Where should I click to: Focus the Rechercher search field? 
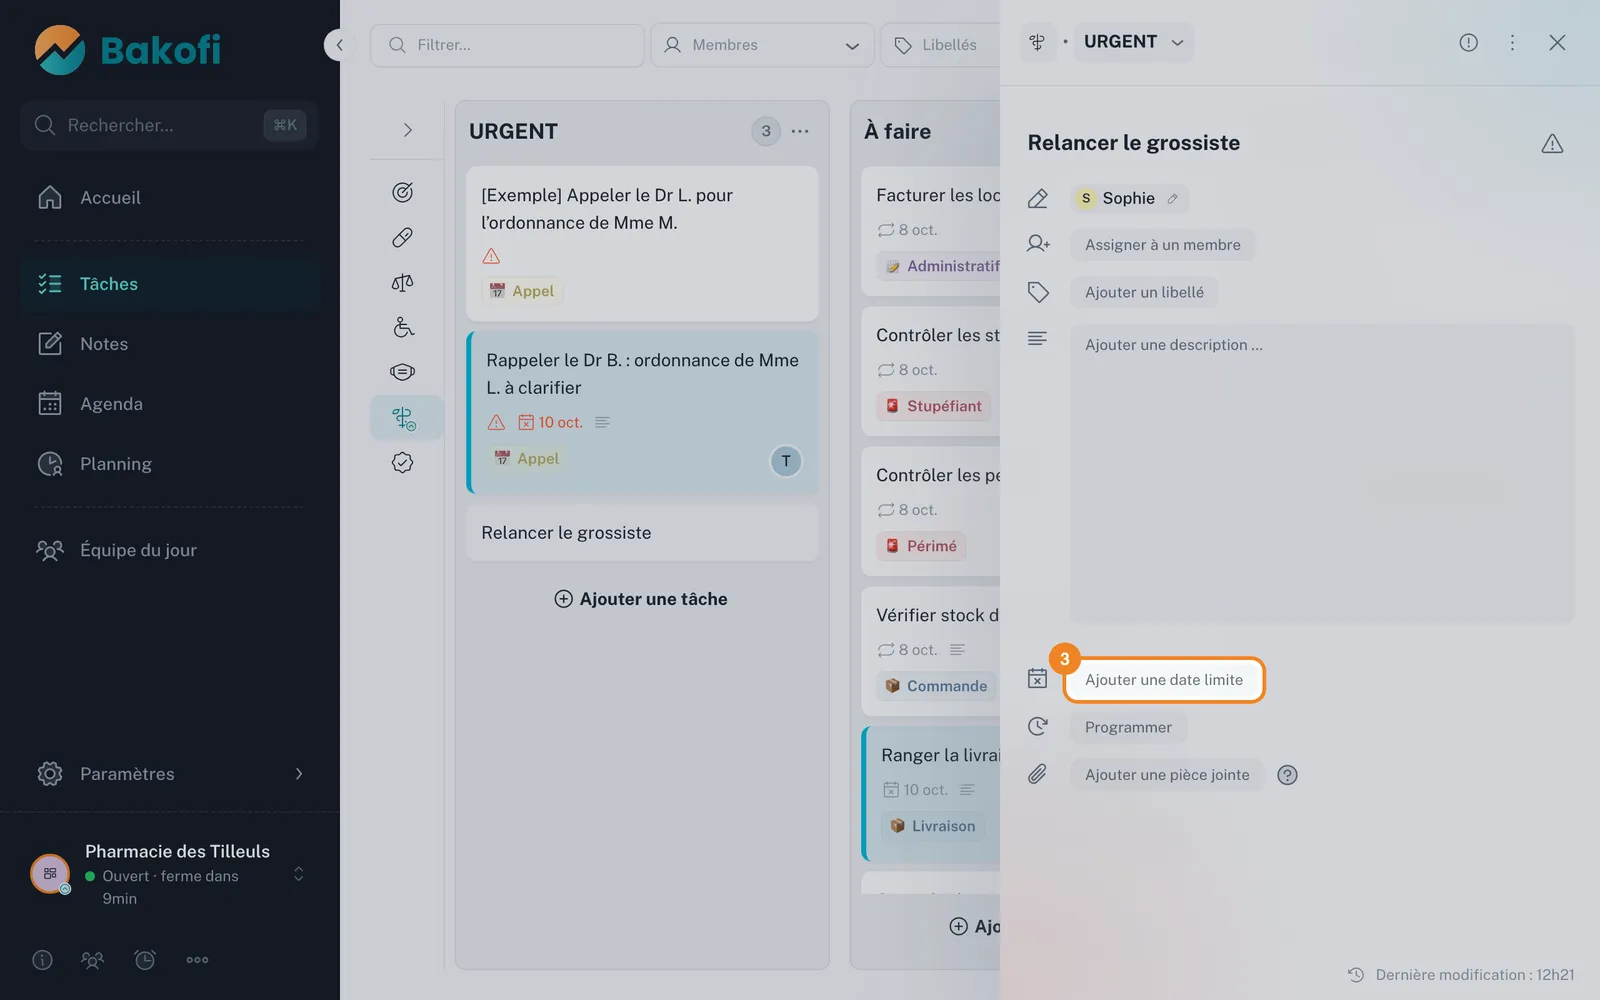(169, 125)
